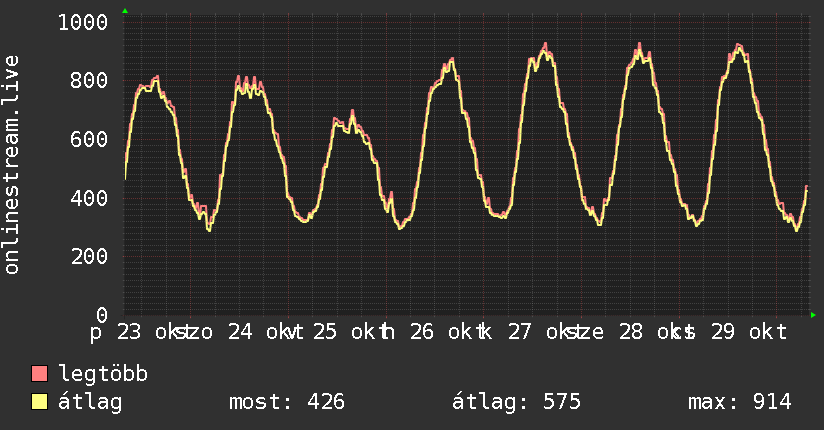Click the 0 y-axis label

[102, 315]
